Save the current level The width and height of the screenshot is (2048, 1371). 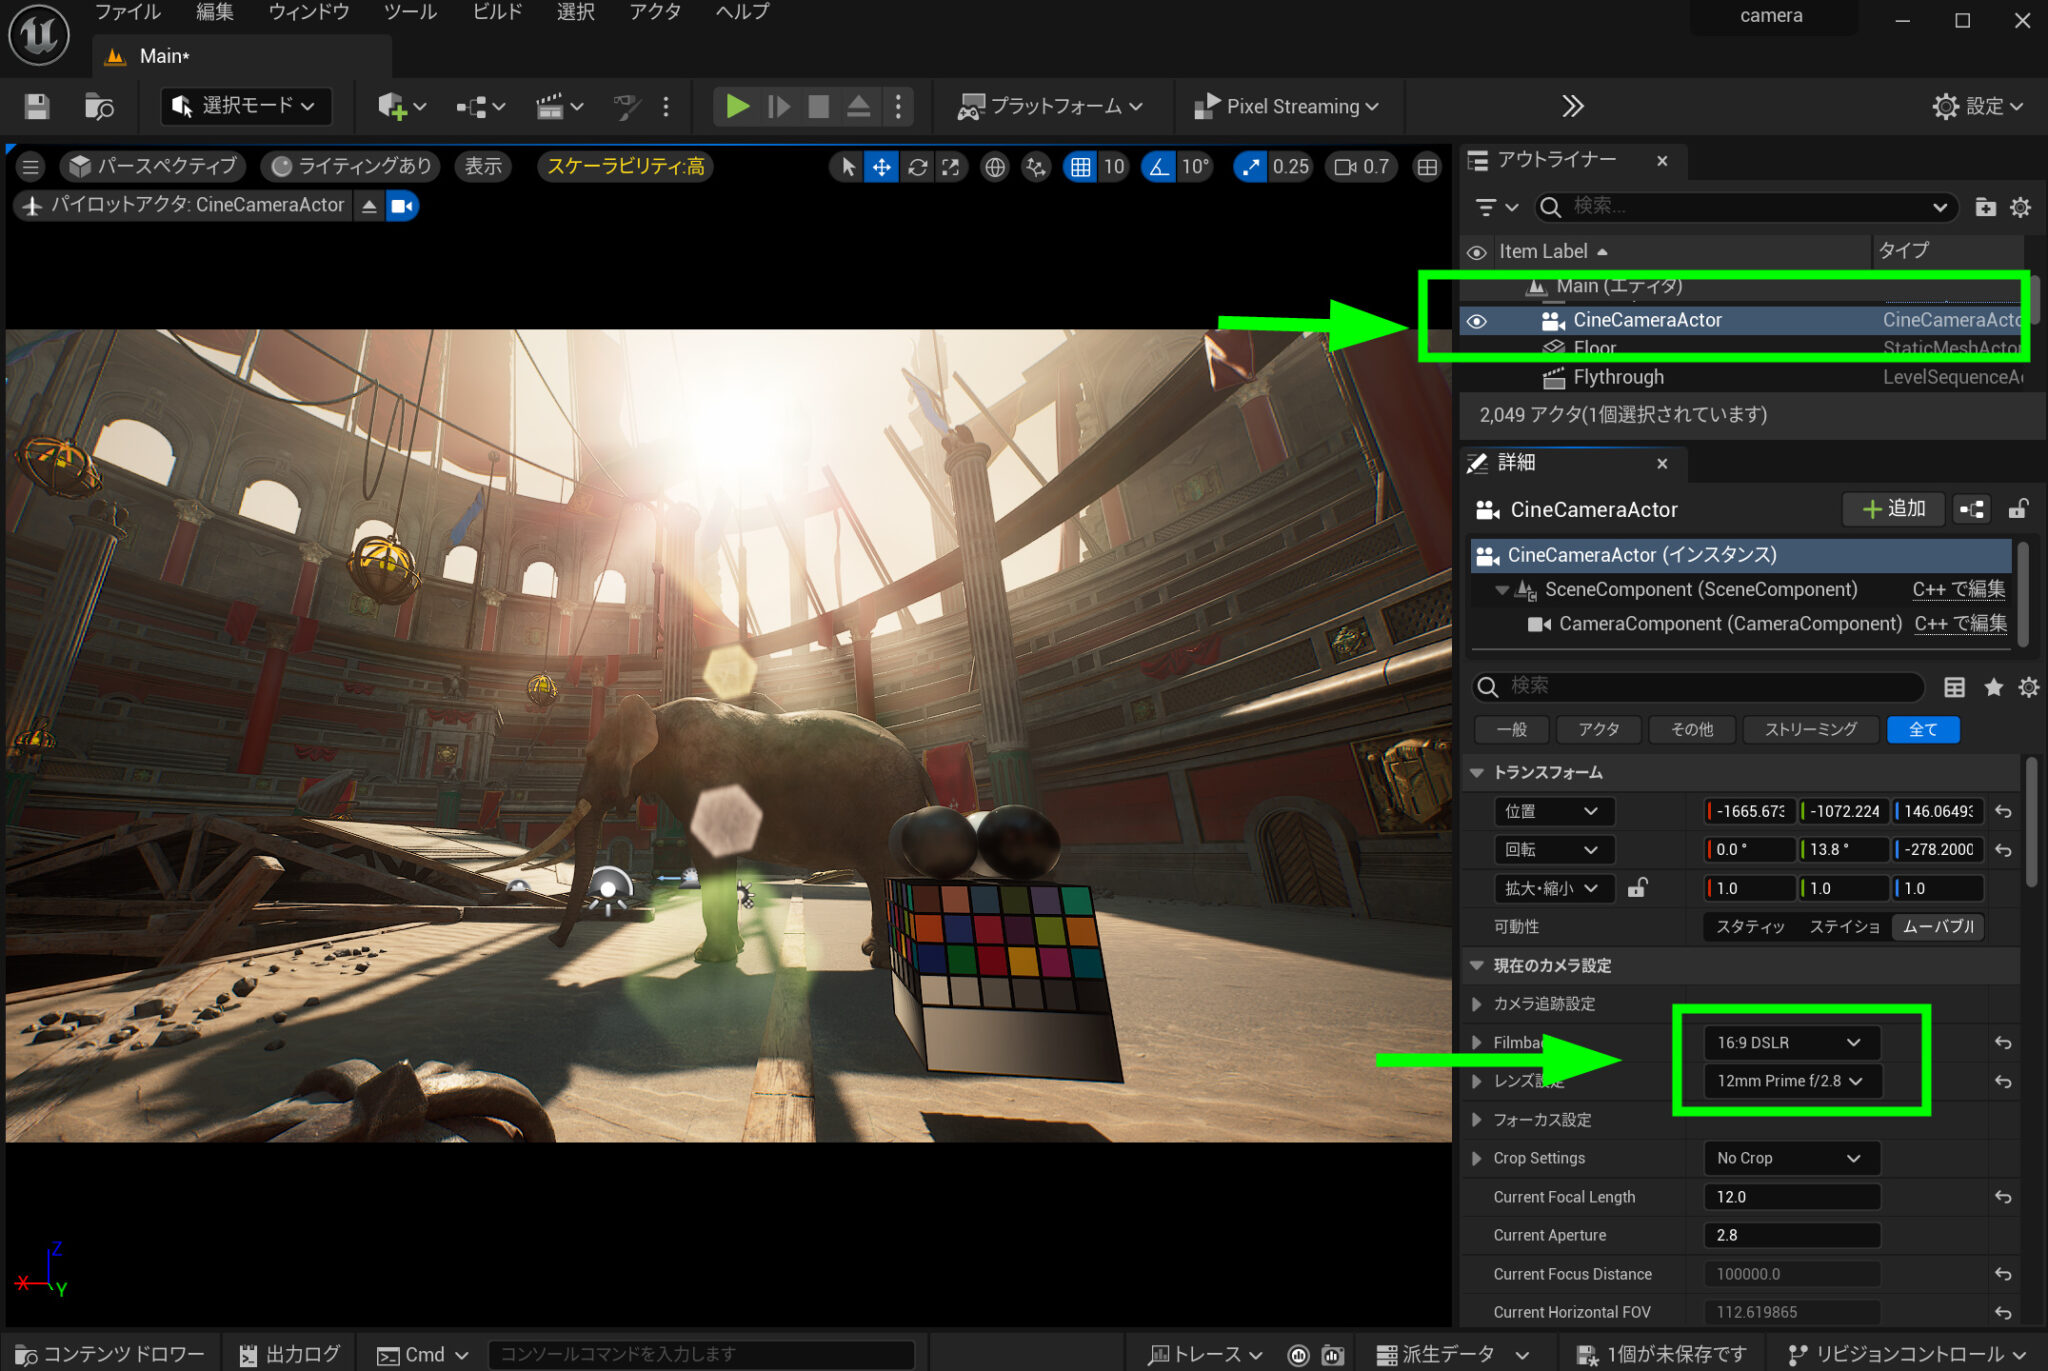pos(36,106)
